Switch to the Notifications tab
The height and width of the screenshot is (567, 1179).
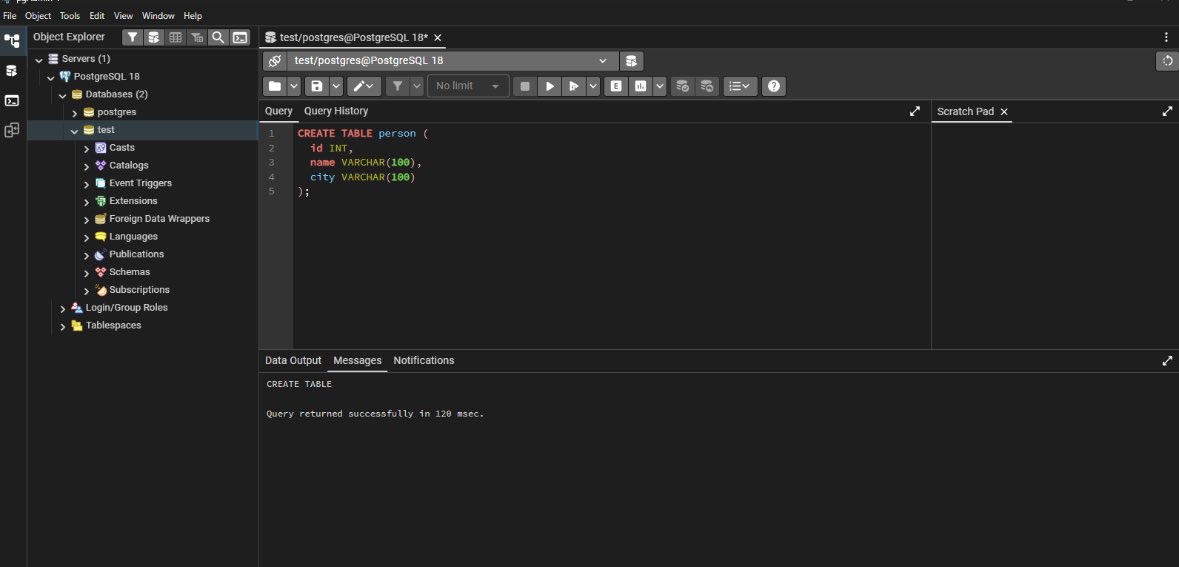(424, 361)
